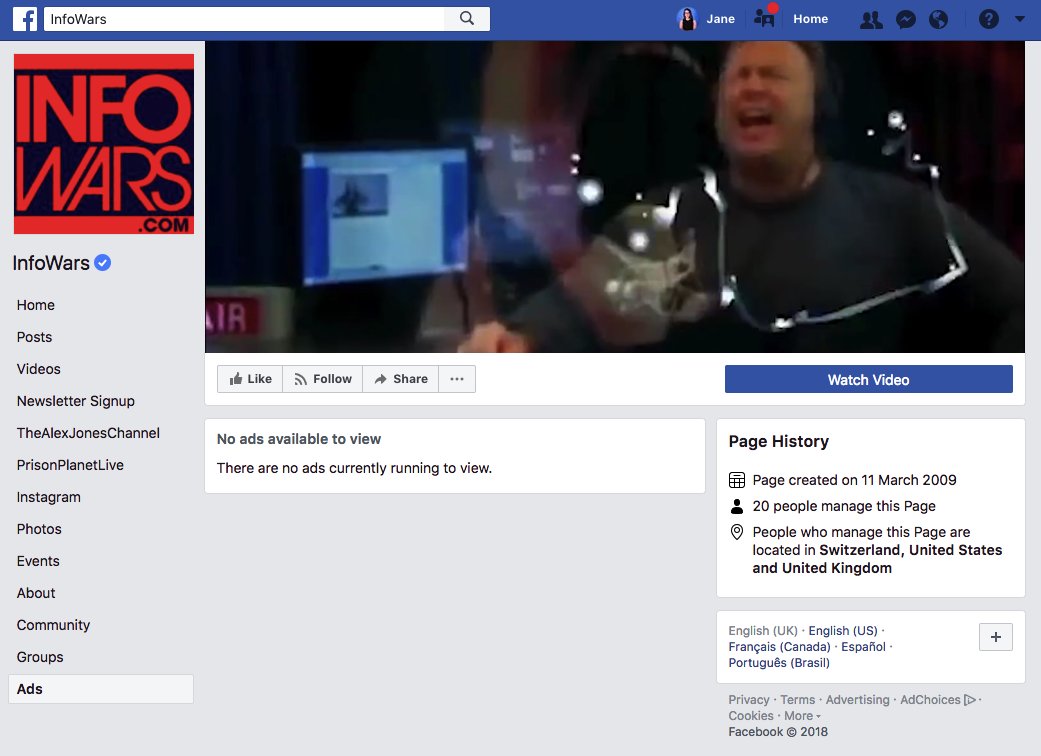Open the Friend Requests icon

tap(871, 20)
